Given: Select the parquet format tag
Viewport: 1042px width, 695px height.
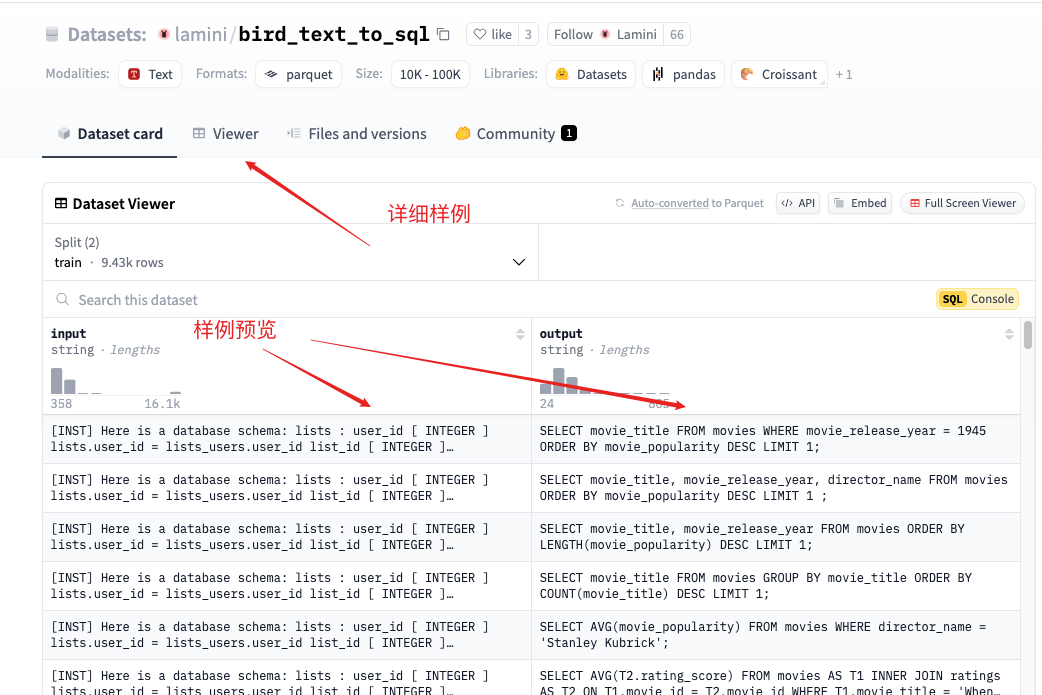Looking at the screenshot, I should [299, 74].
